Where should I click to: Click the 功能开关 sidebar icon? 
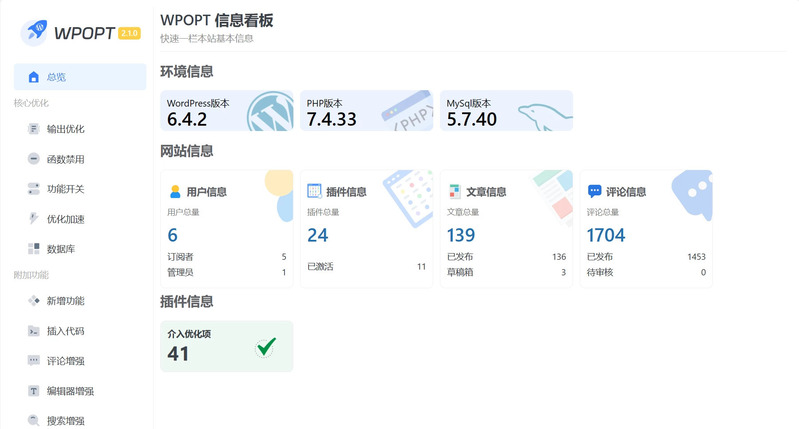point(34,189)
